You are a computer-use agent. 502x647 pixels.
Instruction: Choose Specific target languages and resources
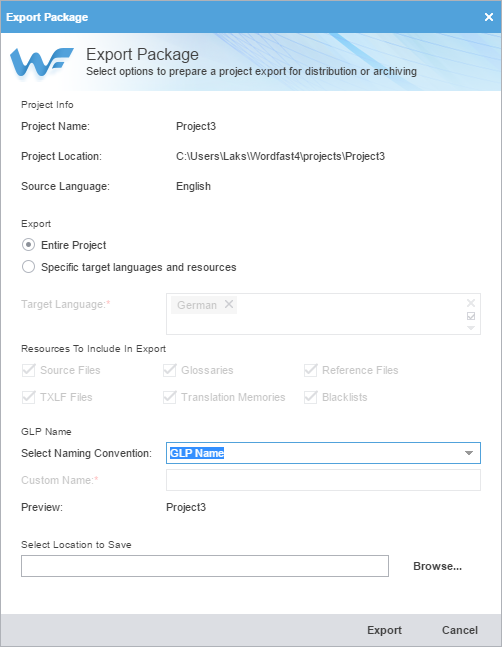coord(28,267)
